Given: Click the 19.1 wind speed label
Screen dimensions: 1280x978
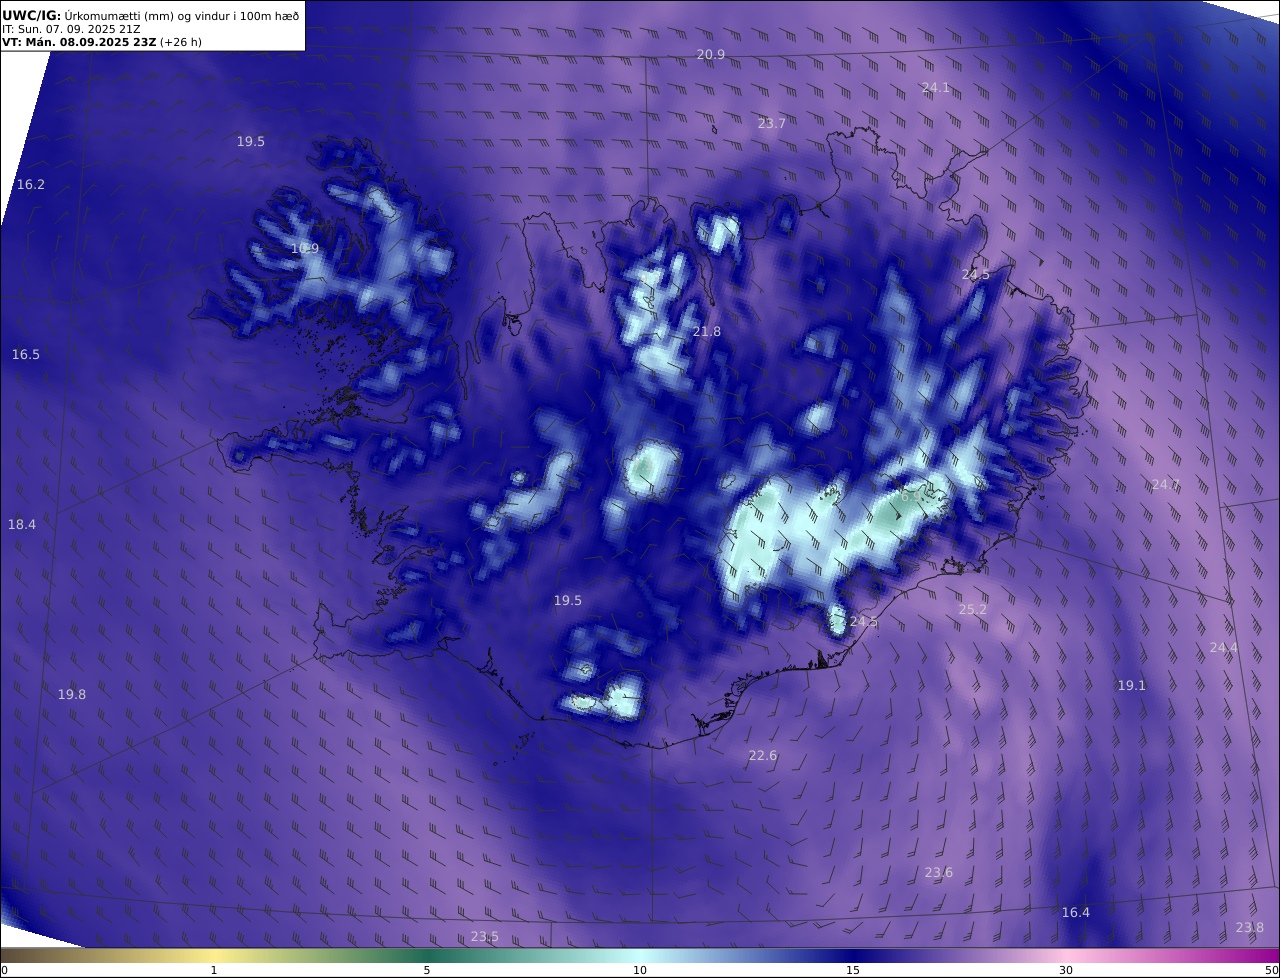Looking at the screenshot, I should point(1132,685).
